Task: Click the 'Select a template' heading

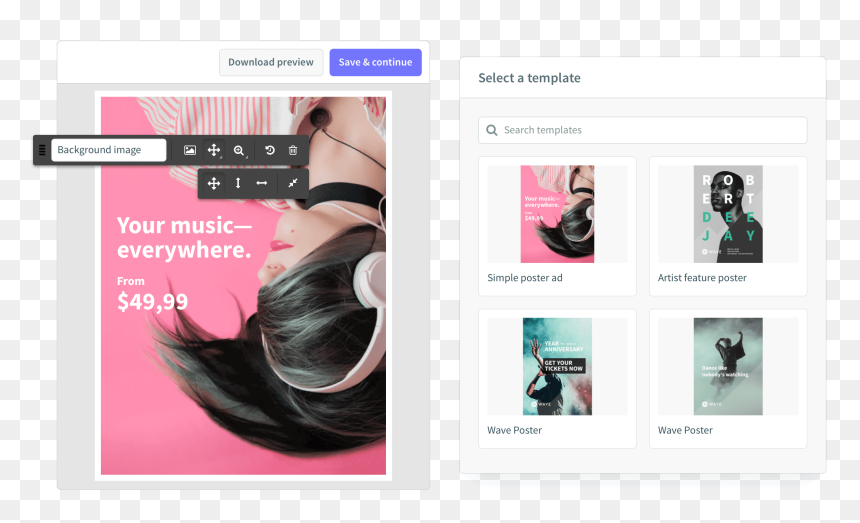Action: pyautogui.click(x=529, y=78)
